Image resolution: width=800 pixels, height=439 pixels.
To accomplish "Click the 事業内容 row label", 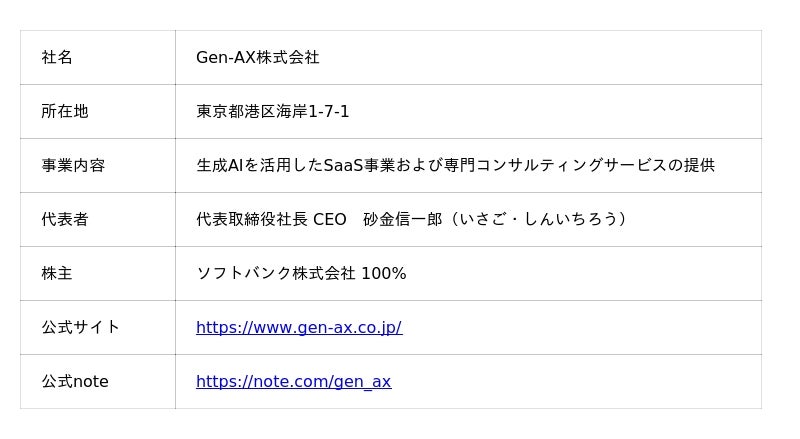I will click(x=73, y=166).
